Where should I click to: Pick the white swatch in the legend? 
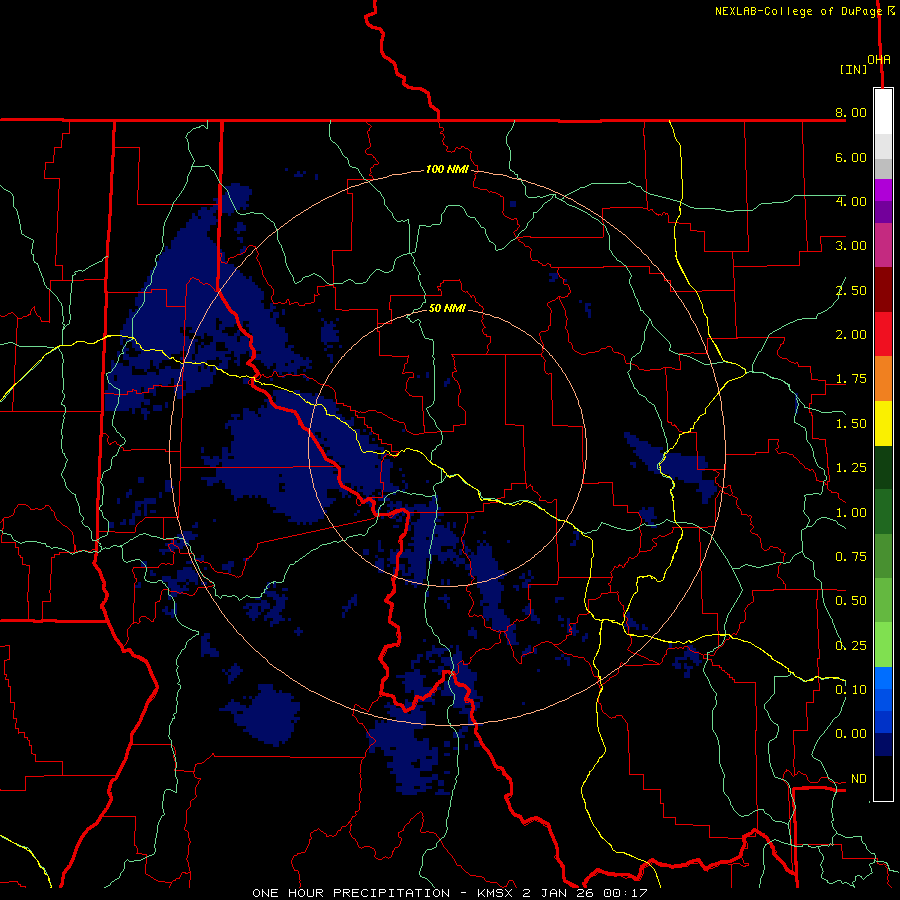point(883,112)
